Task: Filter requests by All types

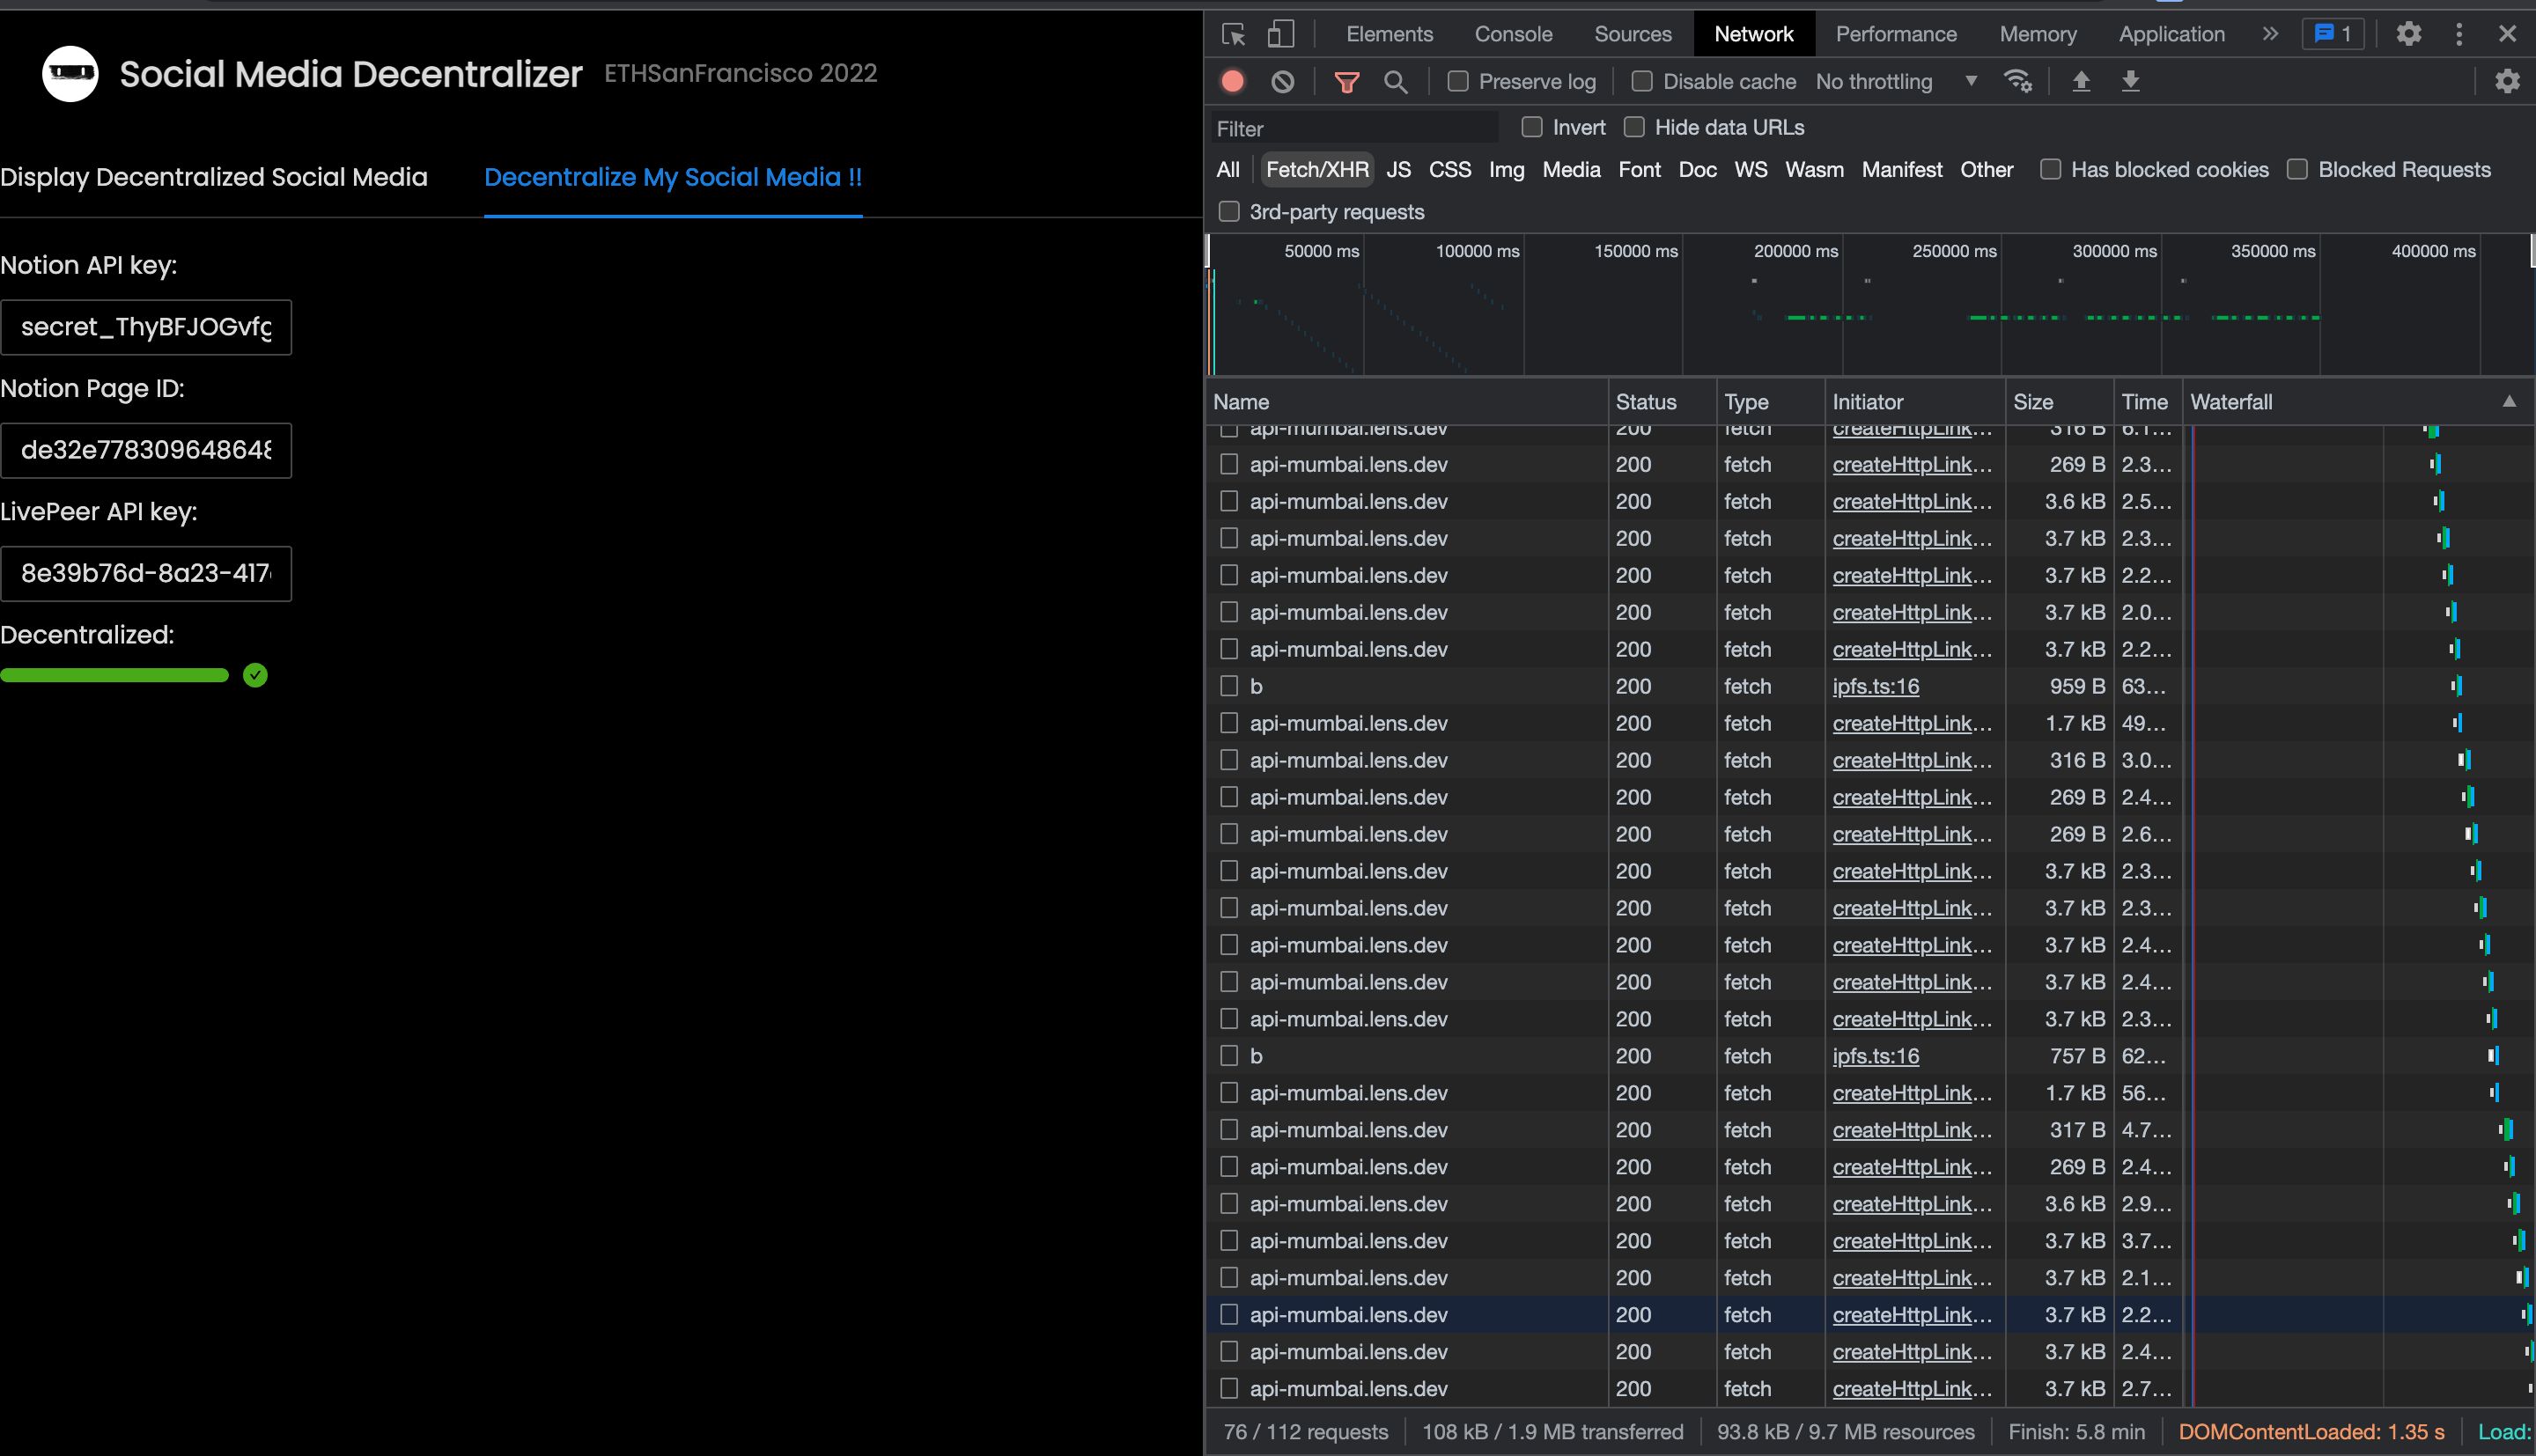Action: coord(1228,170)
